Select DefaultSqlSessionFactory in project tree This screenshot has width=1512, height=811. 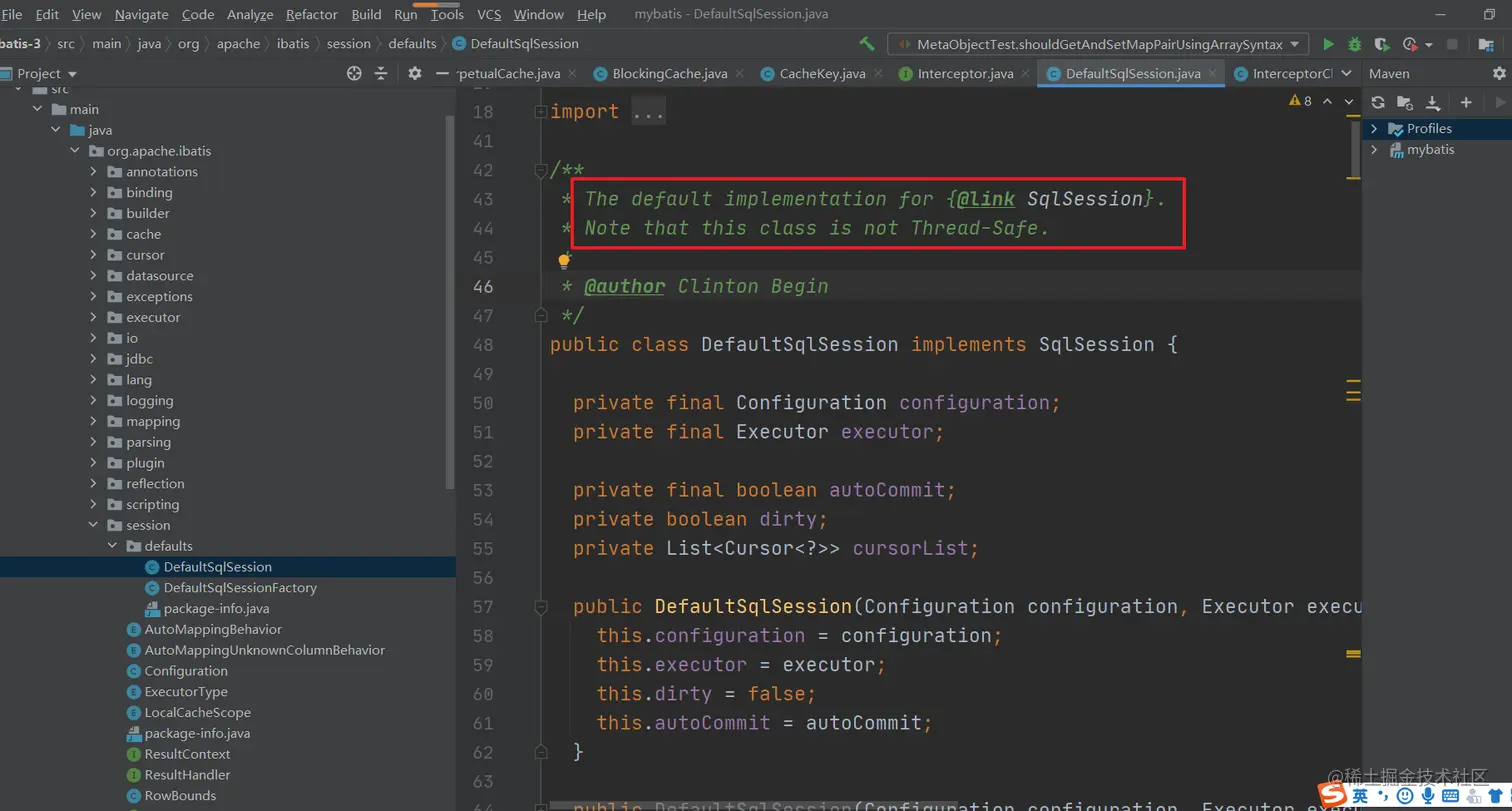pos(240,588)
